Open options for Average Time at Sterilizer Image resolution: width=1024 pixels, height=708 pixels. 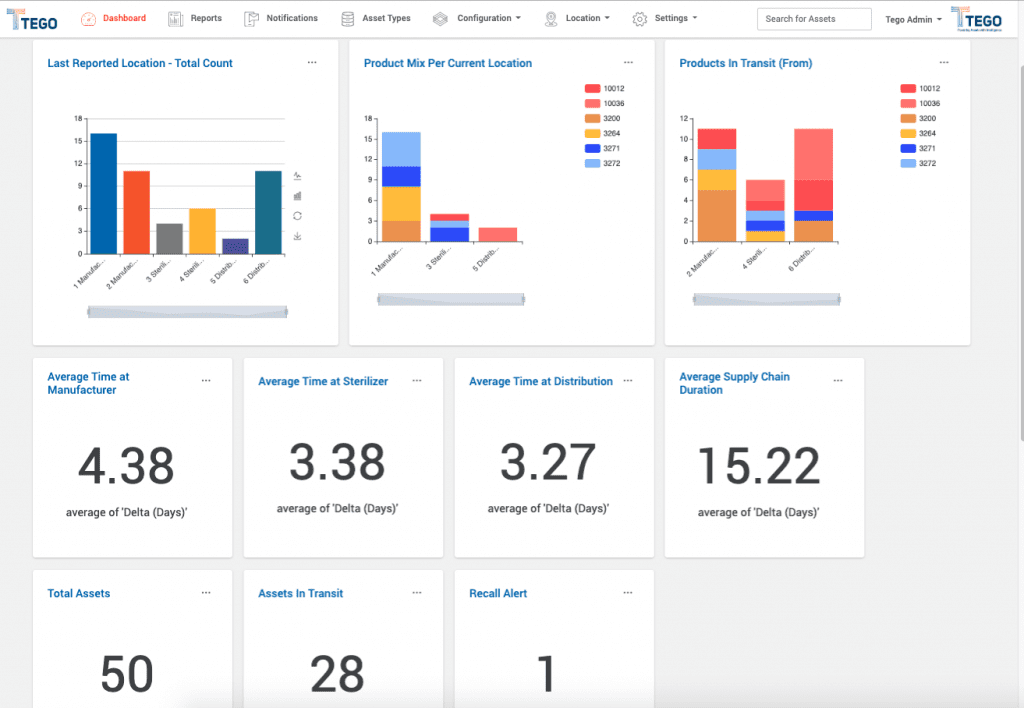click(417, 380)
